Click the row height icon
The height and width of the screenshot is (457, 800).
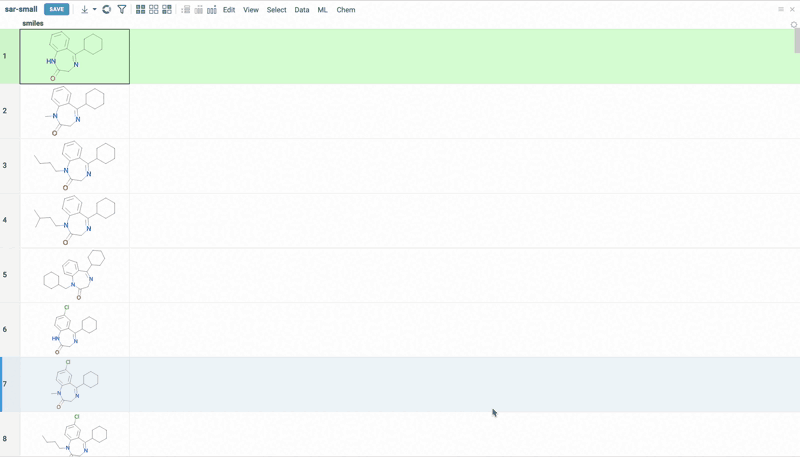pyautogui.click(x=185, y=10)
